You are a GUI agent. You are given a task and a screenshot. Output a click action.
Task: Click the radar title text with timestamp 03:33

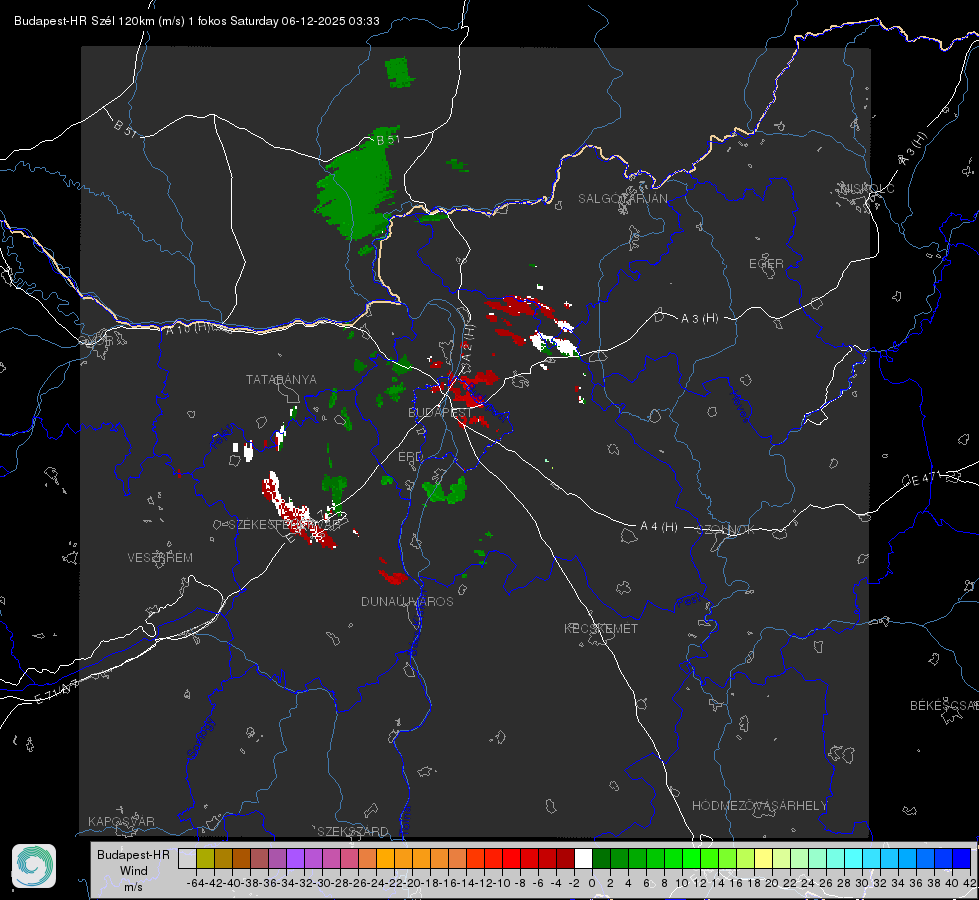point(197,21)
